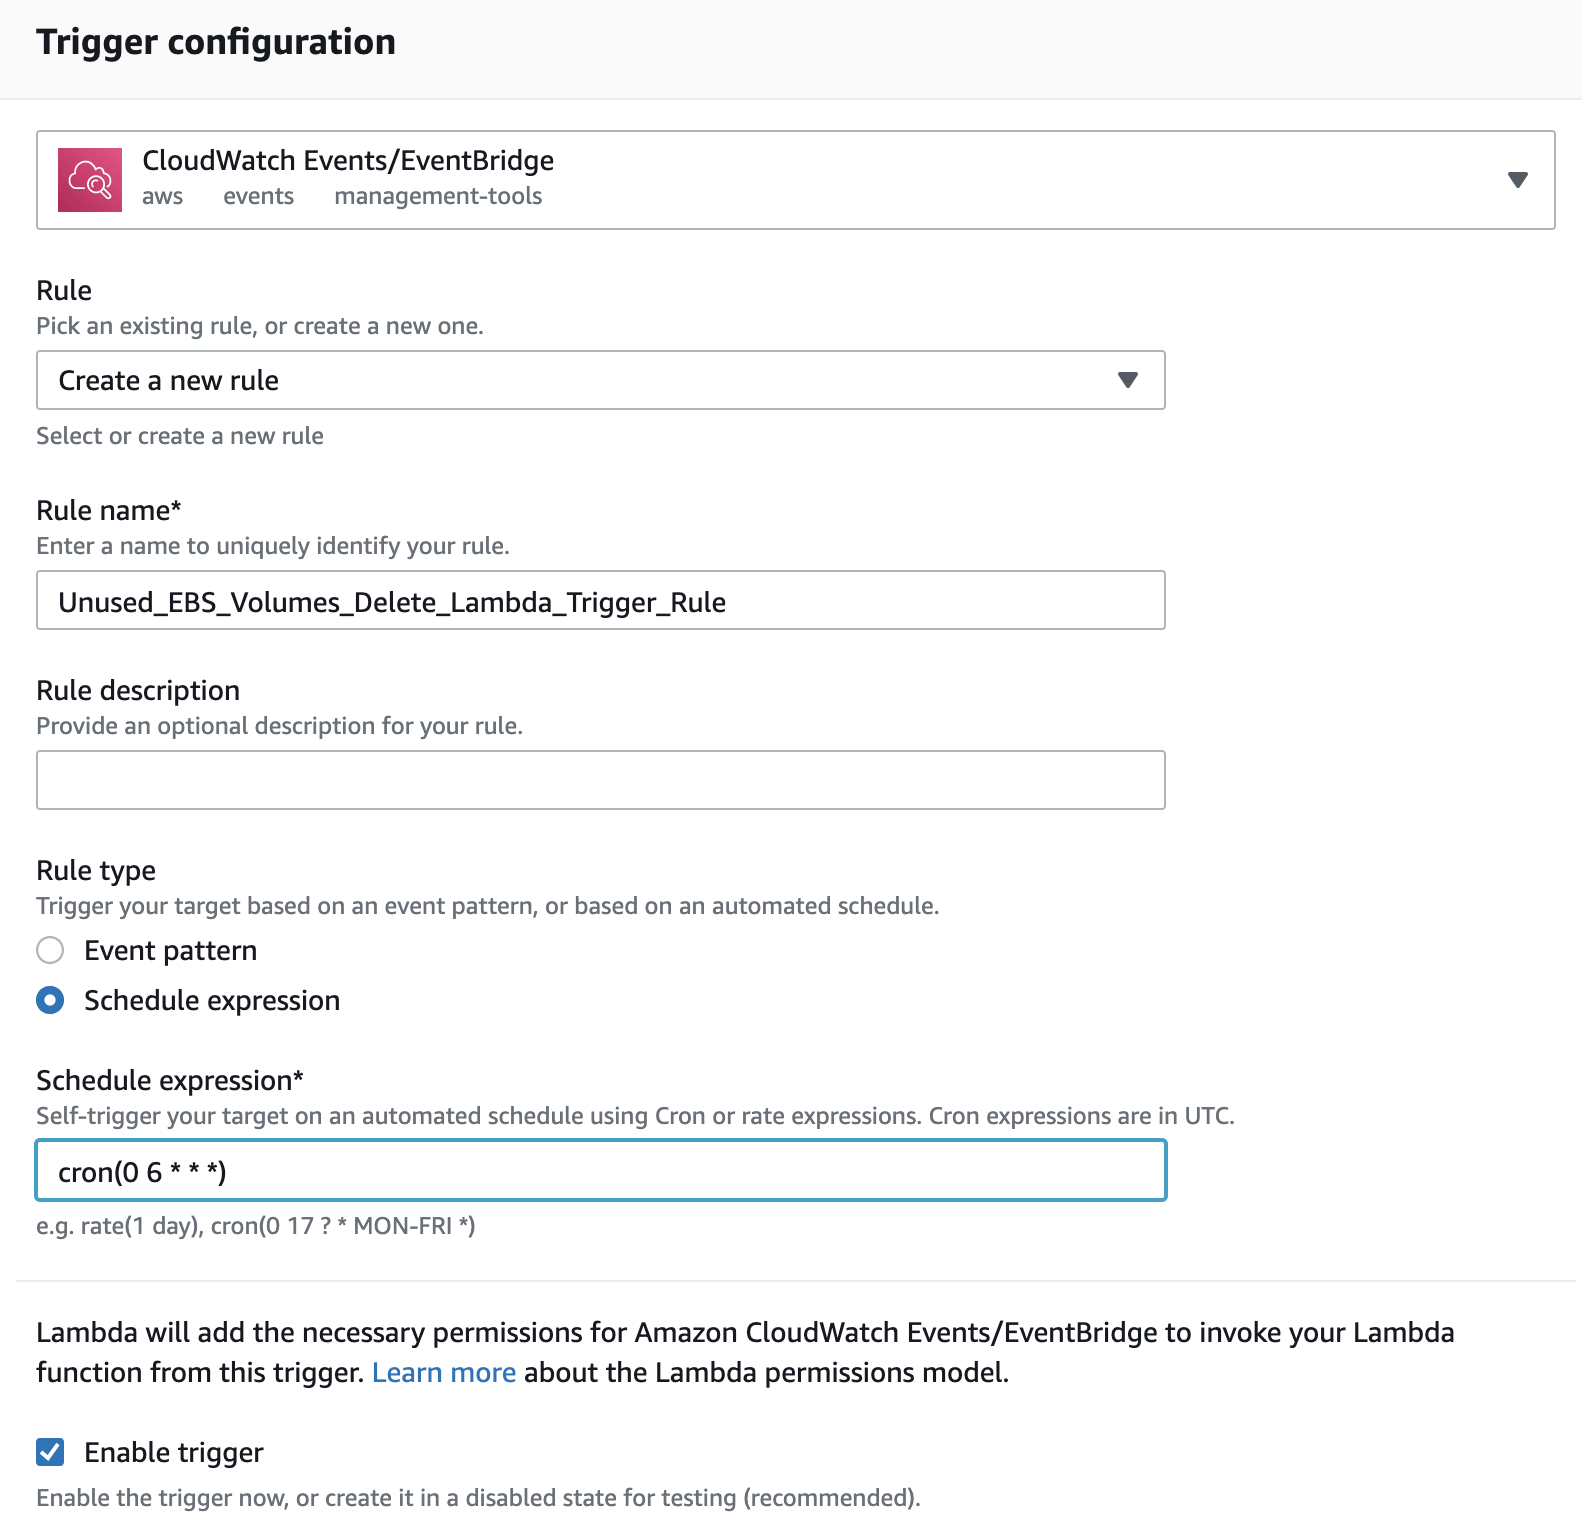Click the CloudWatch Events/EventBridge title text
Viewport: 1582px width, 1528px height.
[348, 161]
